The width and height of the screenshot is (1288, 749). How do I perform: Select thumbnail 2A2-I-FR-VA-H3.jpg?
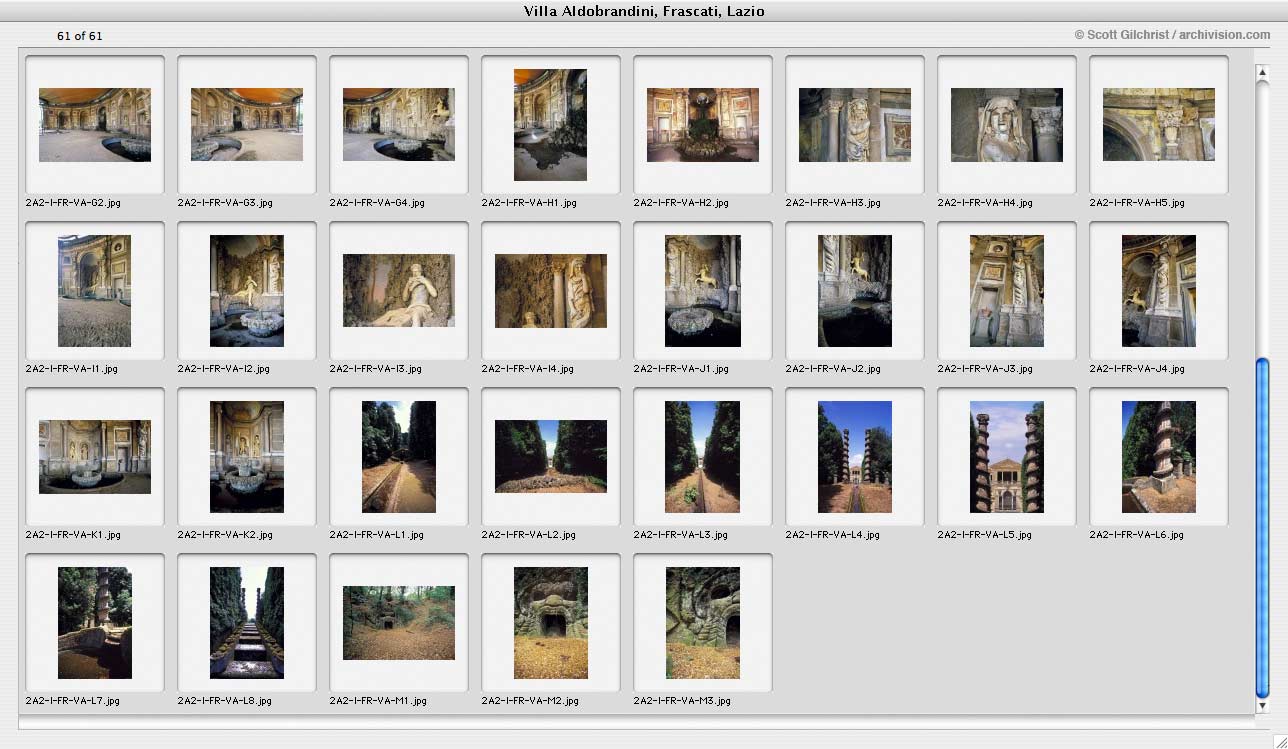(855, 125)
